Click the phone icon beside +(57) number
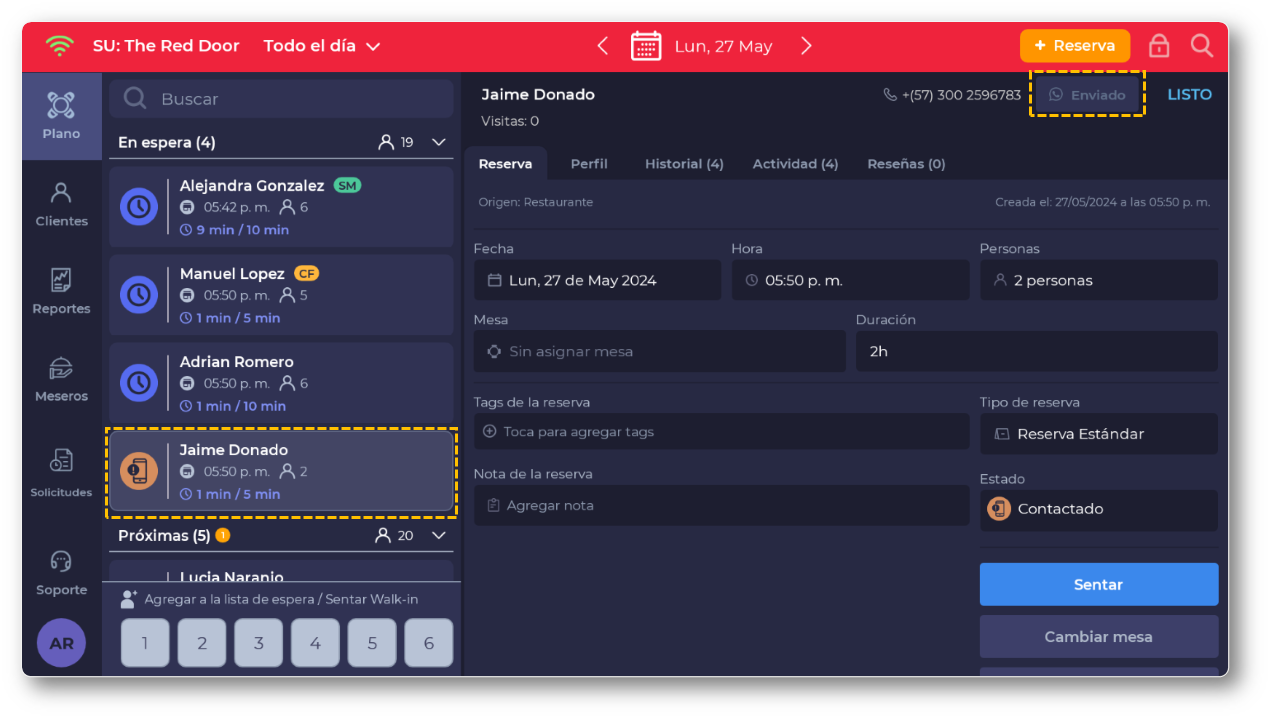Screen dimensions: 1271x719 (x=890, y=95)
